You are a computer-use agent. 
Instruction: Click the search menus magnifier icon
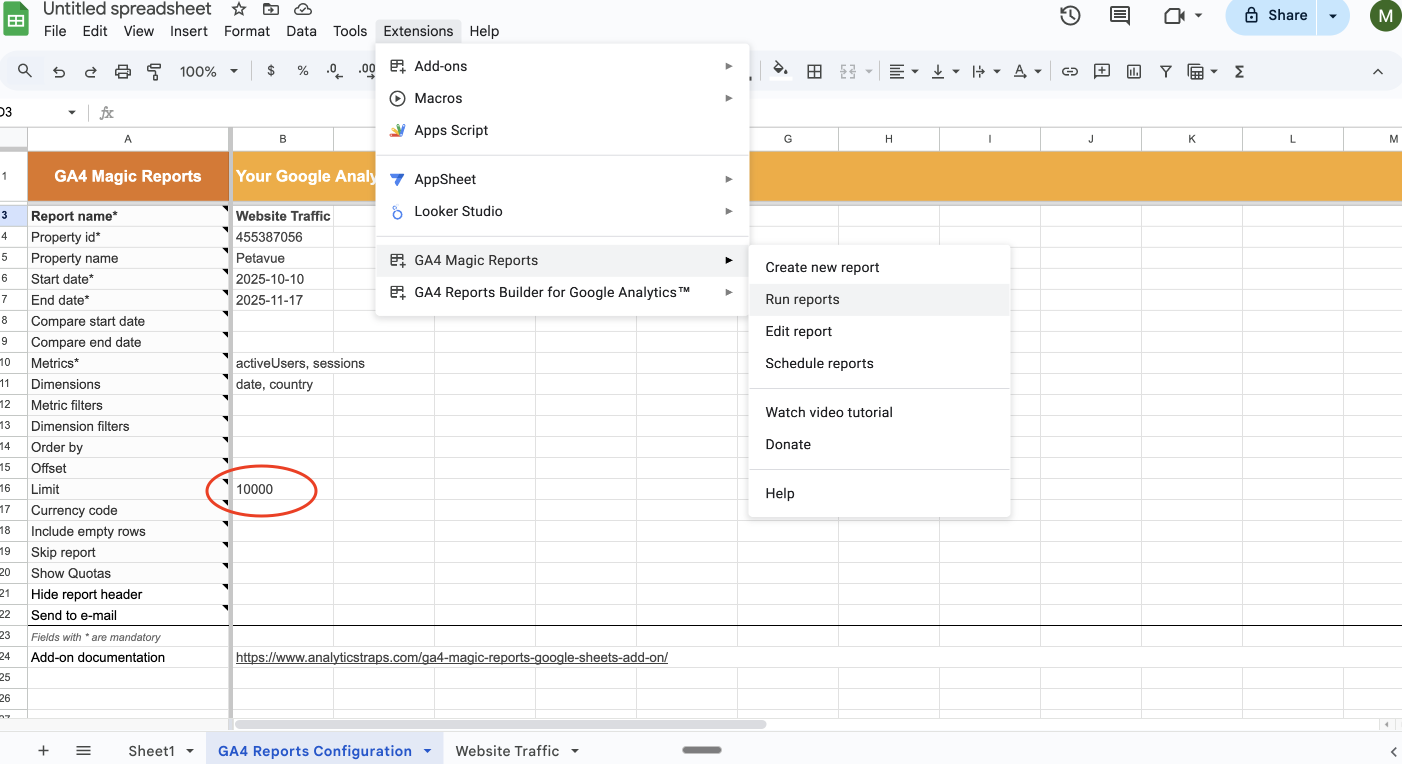[x=25, y=71]
